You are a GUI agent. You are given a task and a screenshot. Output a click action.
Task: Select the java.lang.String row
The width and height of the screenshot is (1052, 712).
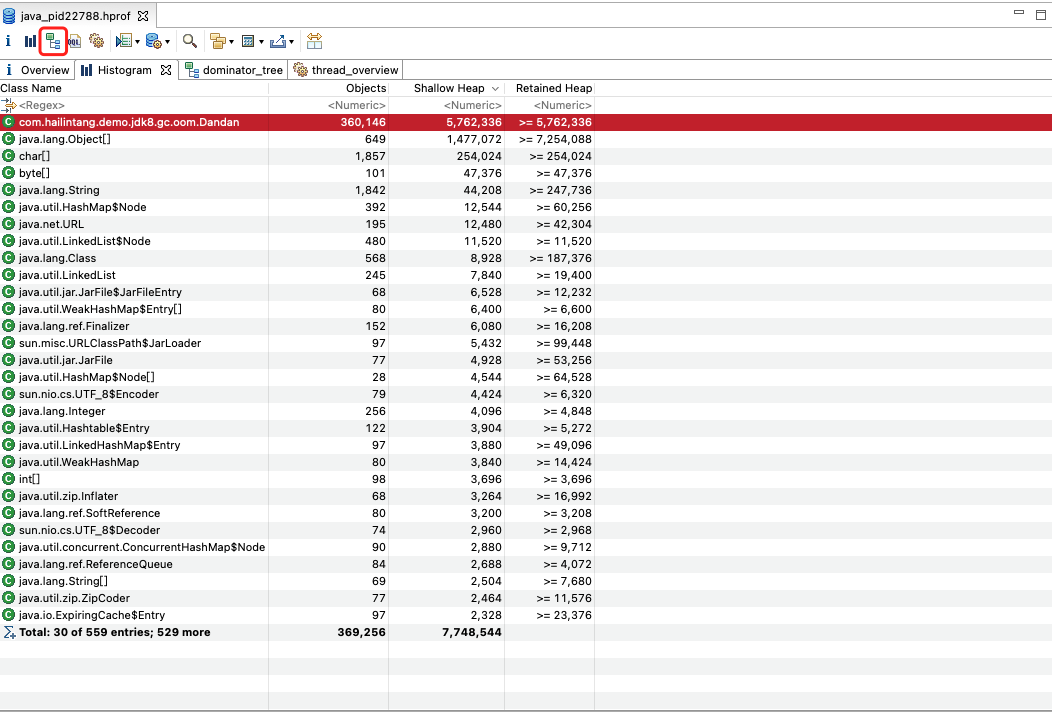click(526, 190)
